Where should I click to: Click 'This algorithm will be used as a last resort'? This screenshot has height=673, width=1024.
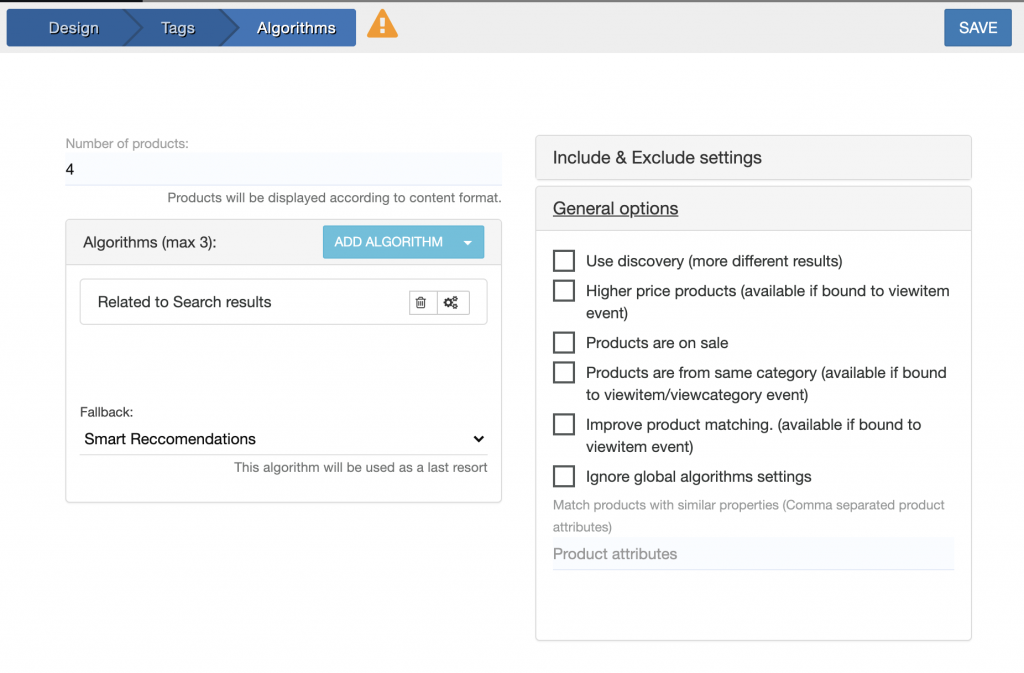point(360,467)
